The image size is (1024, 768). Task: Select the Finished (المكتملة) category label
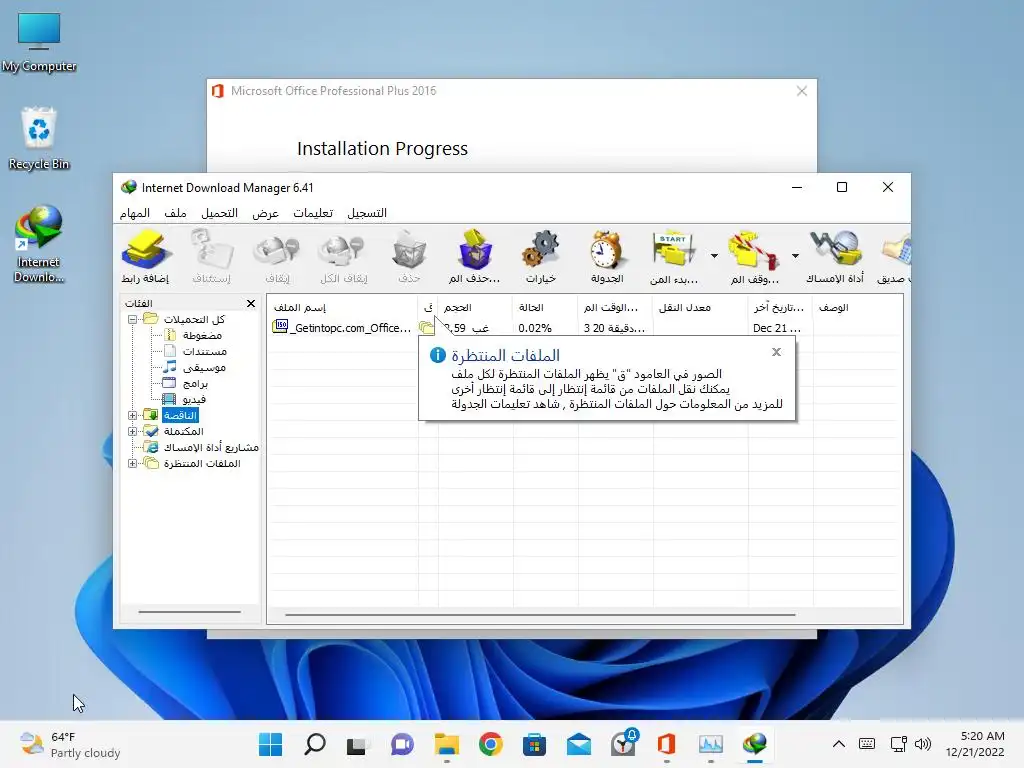(x=184, y=431)
